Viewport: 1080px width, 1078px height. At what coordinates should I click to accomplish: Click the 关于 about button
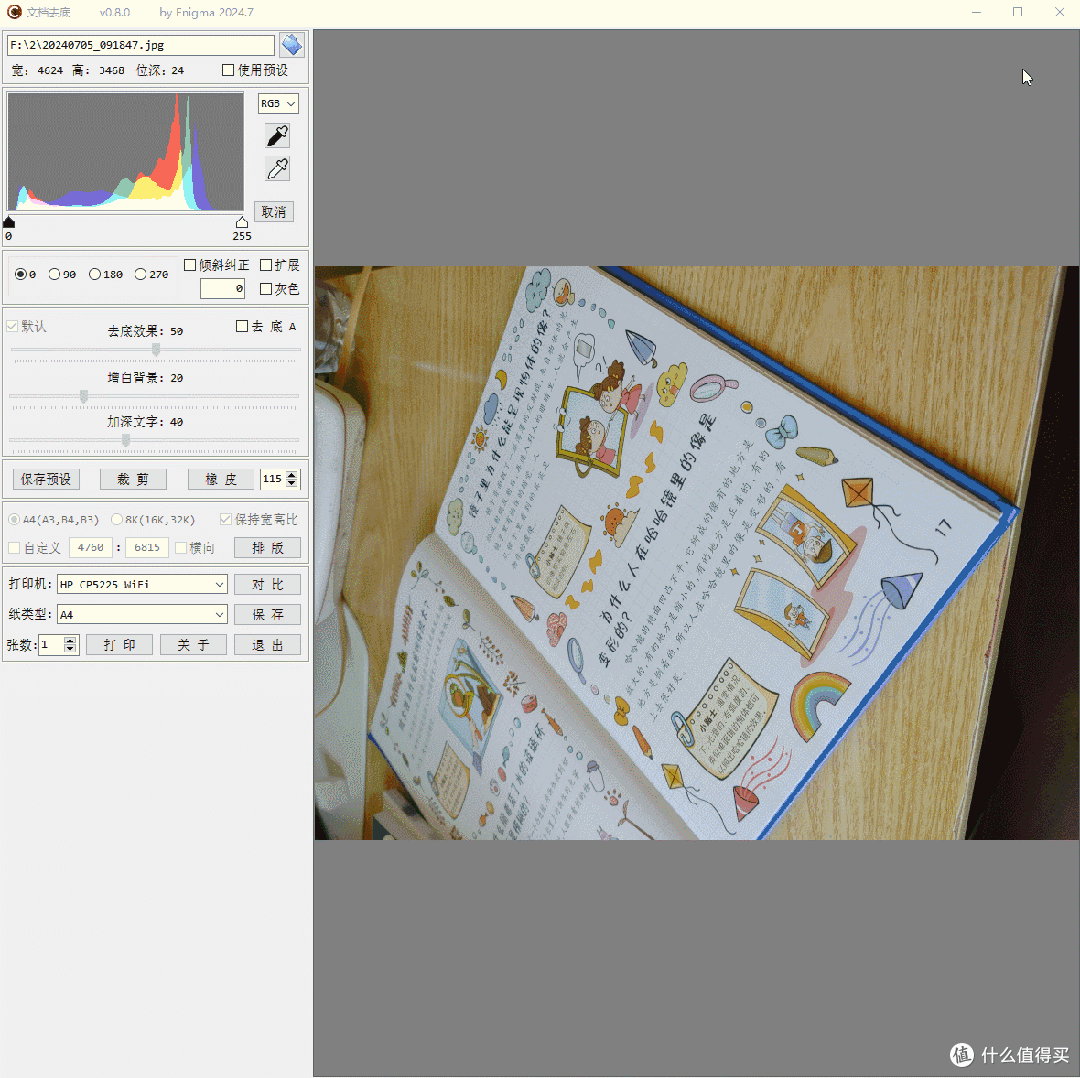point(193,645)
